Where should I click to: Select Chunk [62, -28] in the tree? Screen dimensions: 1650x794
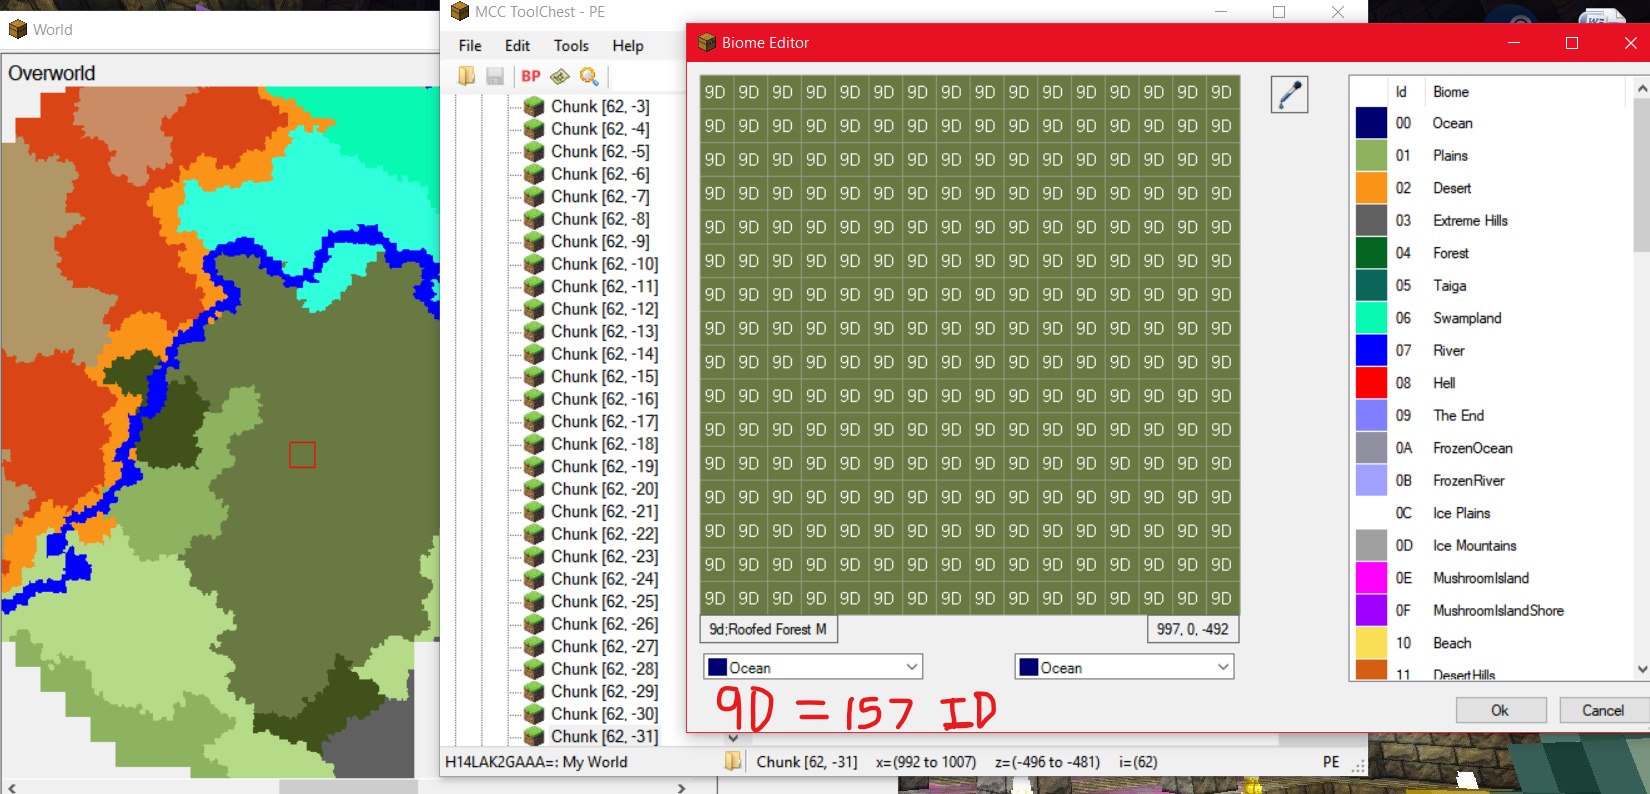[x=605, y=669]
